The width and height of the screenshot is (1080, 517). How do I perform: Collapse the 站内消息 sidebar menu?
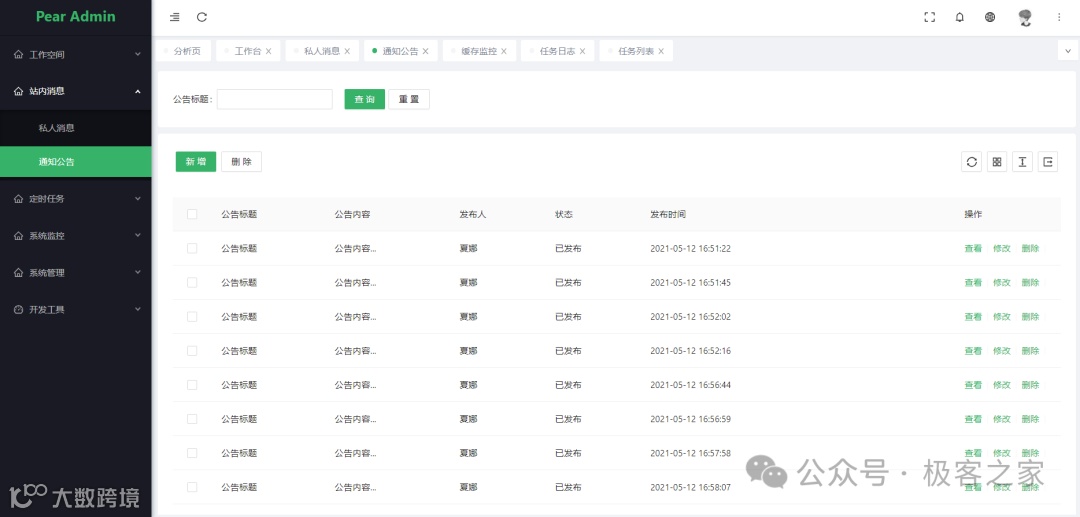point(76,91)
